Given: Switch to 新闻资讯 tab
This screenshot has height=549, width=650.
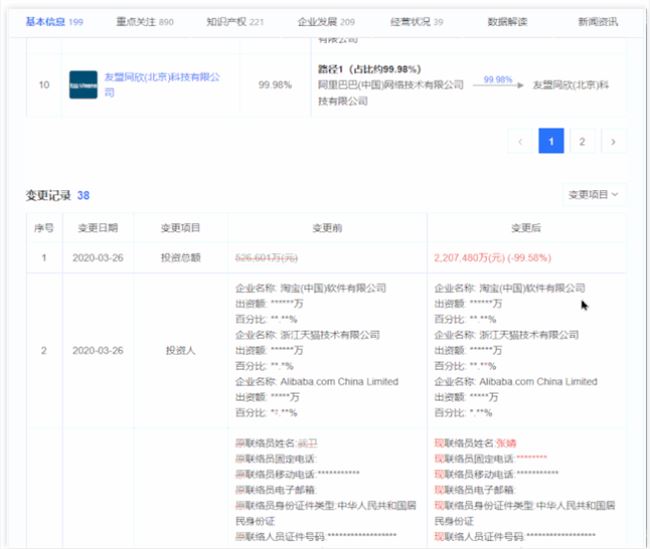Looking at the screenshot, I should click(598, 22).
